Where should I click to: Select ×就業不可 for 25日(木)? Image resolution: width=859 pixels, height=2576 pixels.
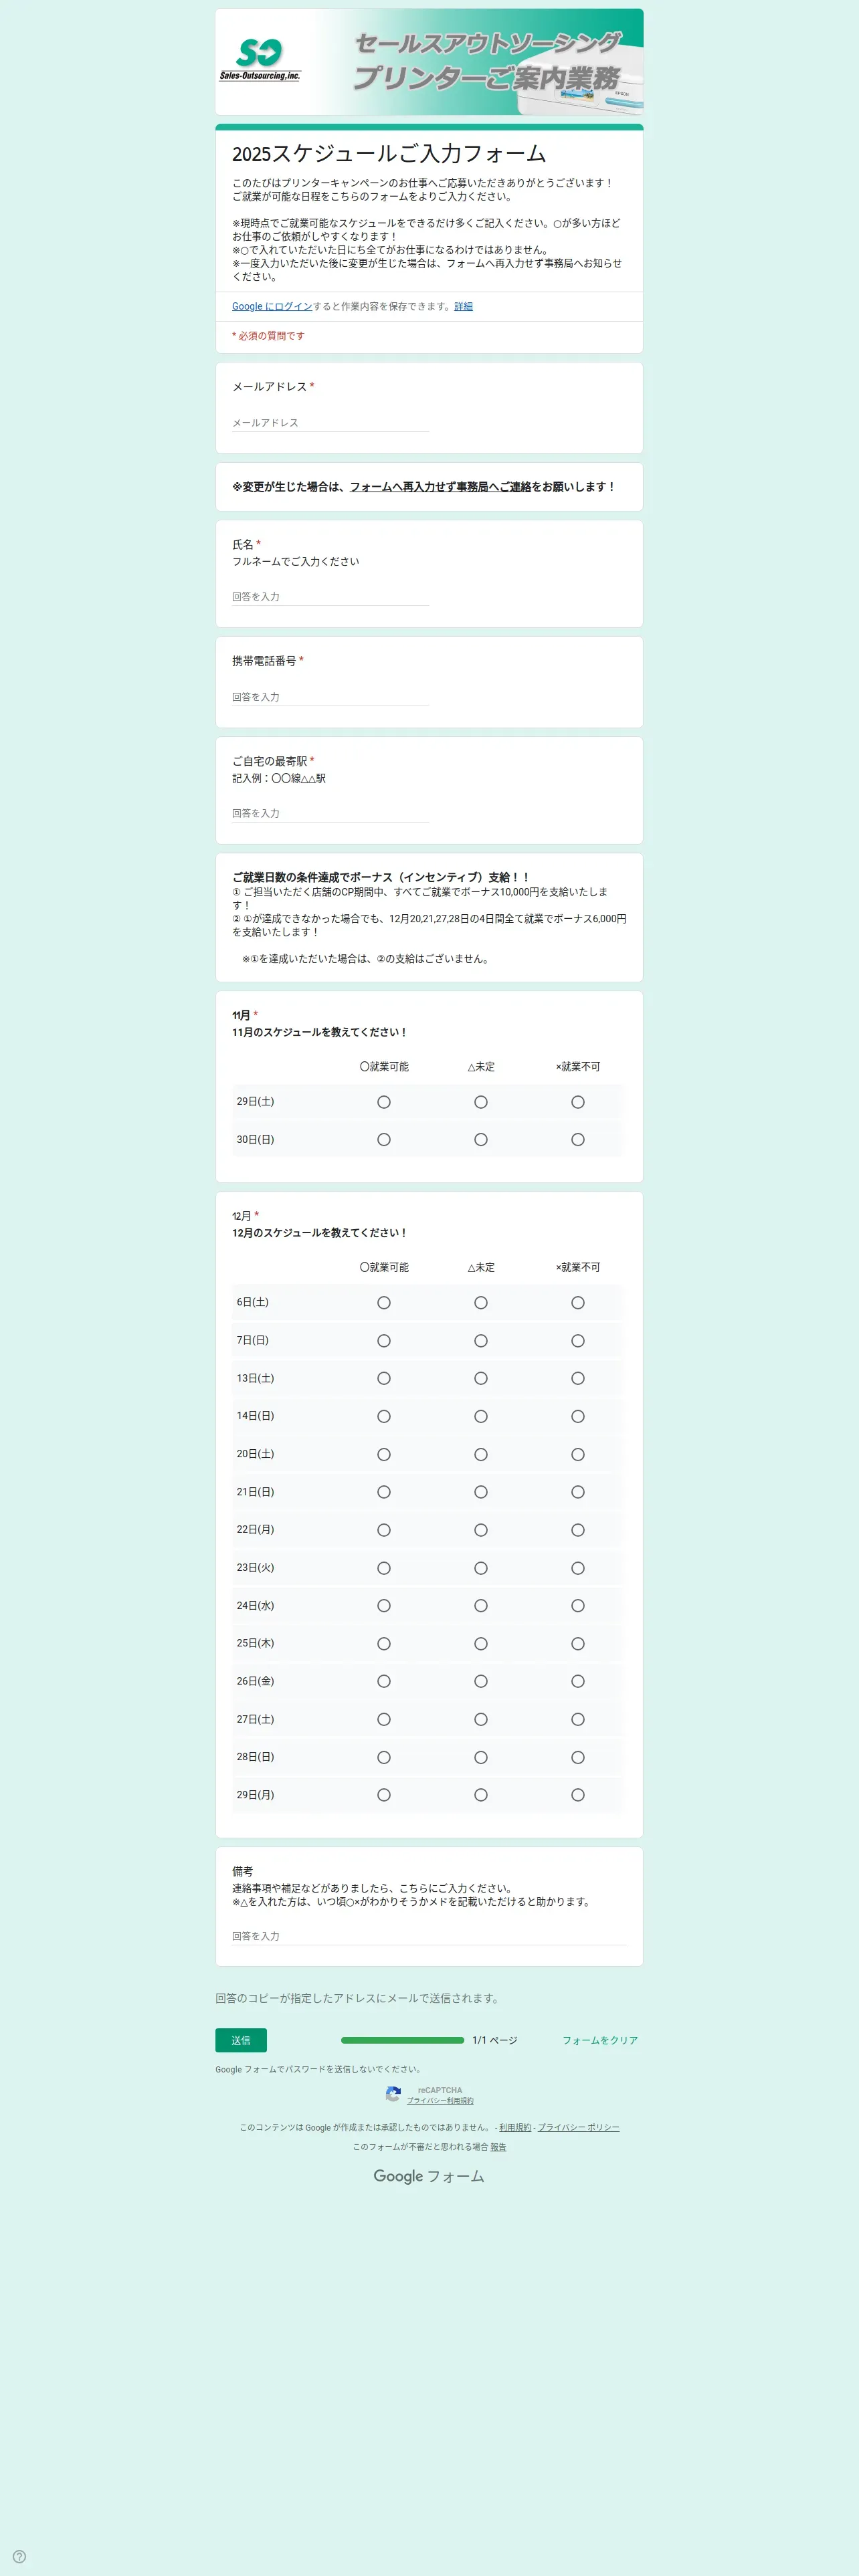tap(578, 1644)
